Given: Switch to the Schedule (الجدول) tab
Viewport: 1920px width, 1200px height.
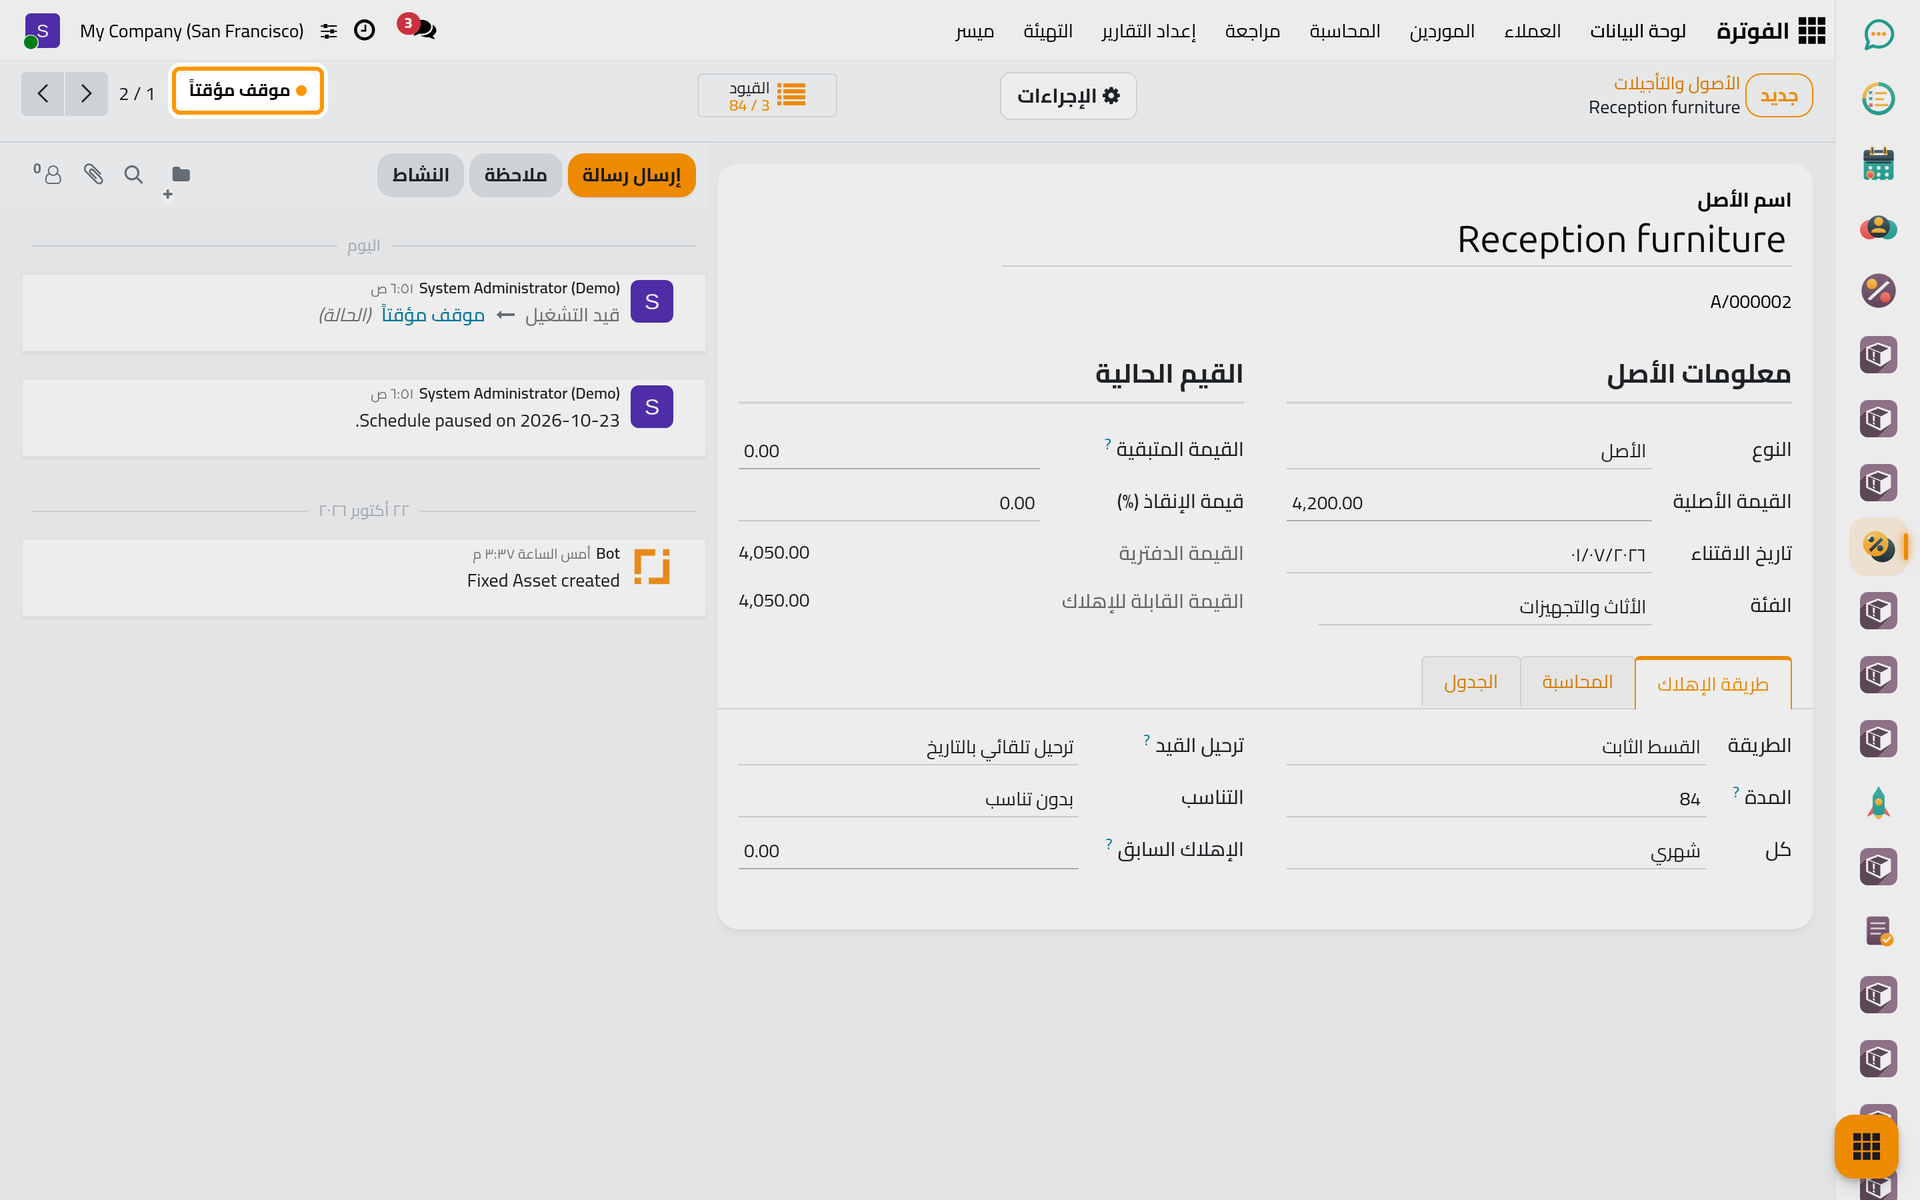Looking at the screenshot, I should pos(1471,682).
